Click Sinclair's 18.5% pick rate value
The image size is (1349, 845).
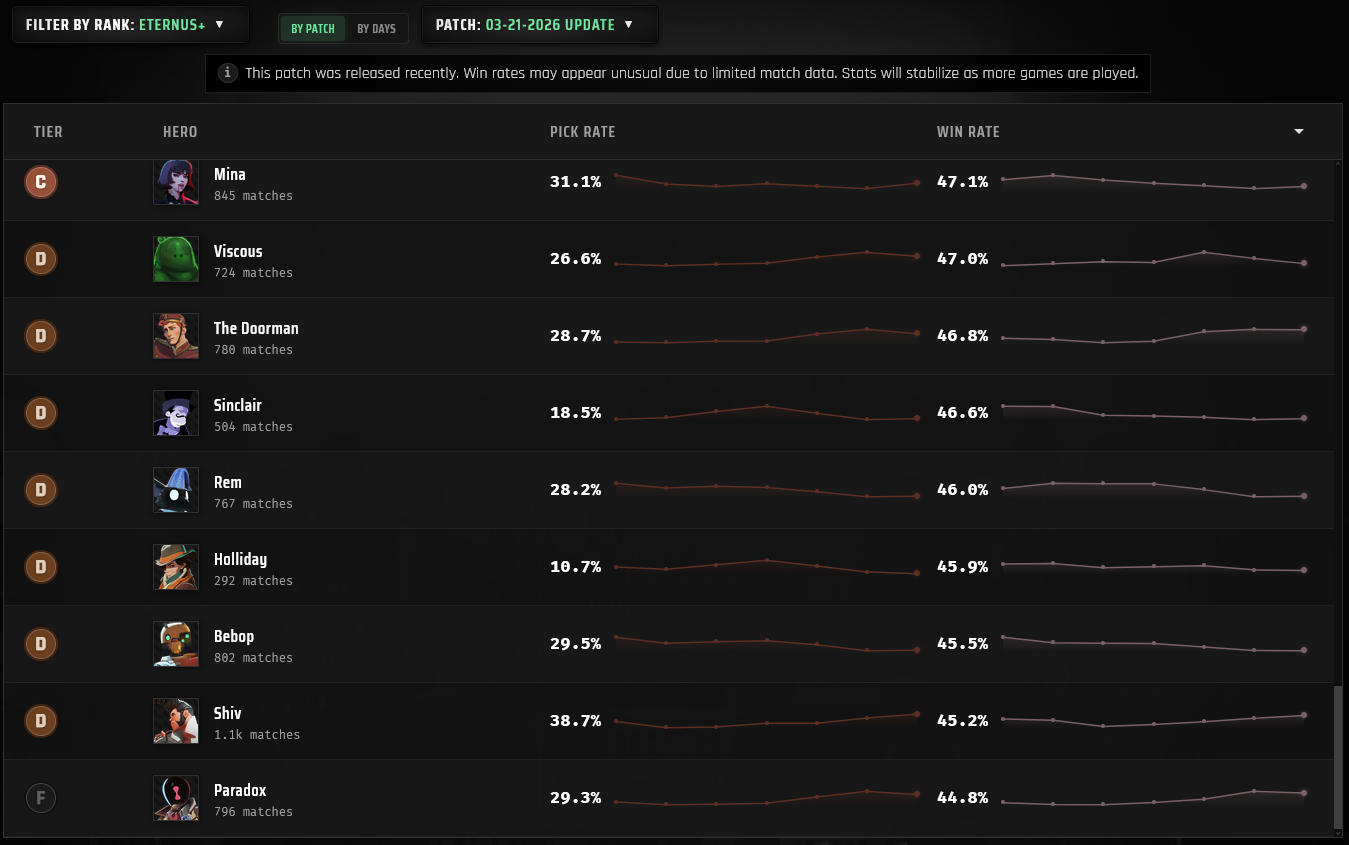click(576, 413)
